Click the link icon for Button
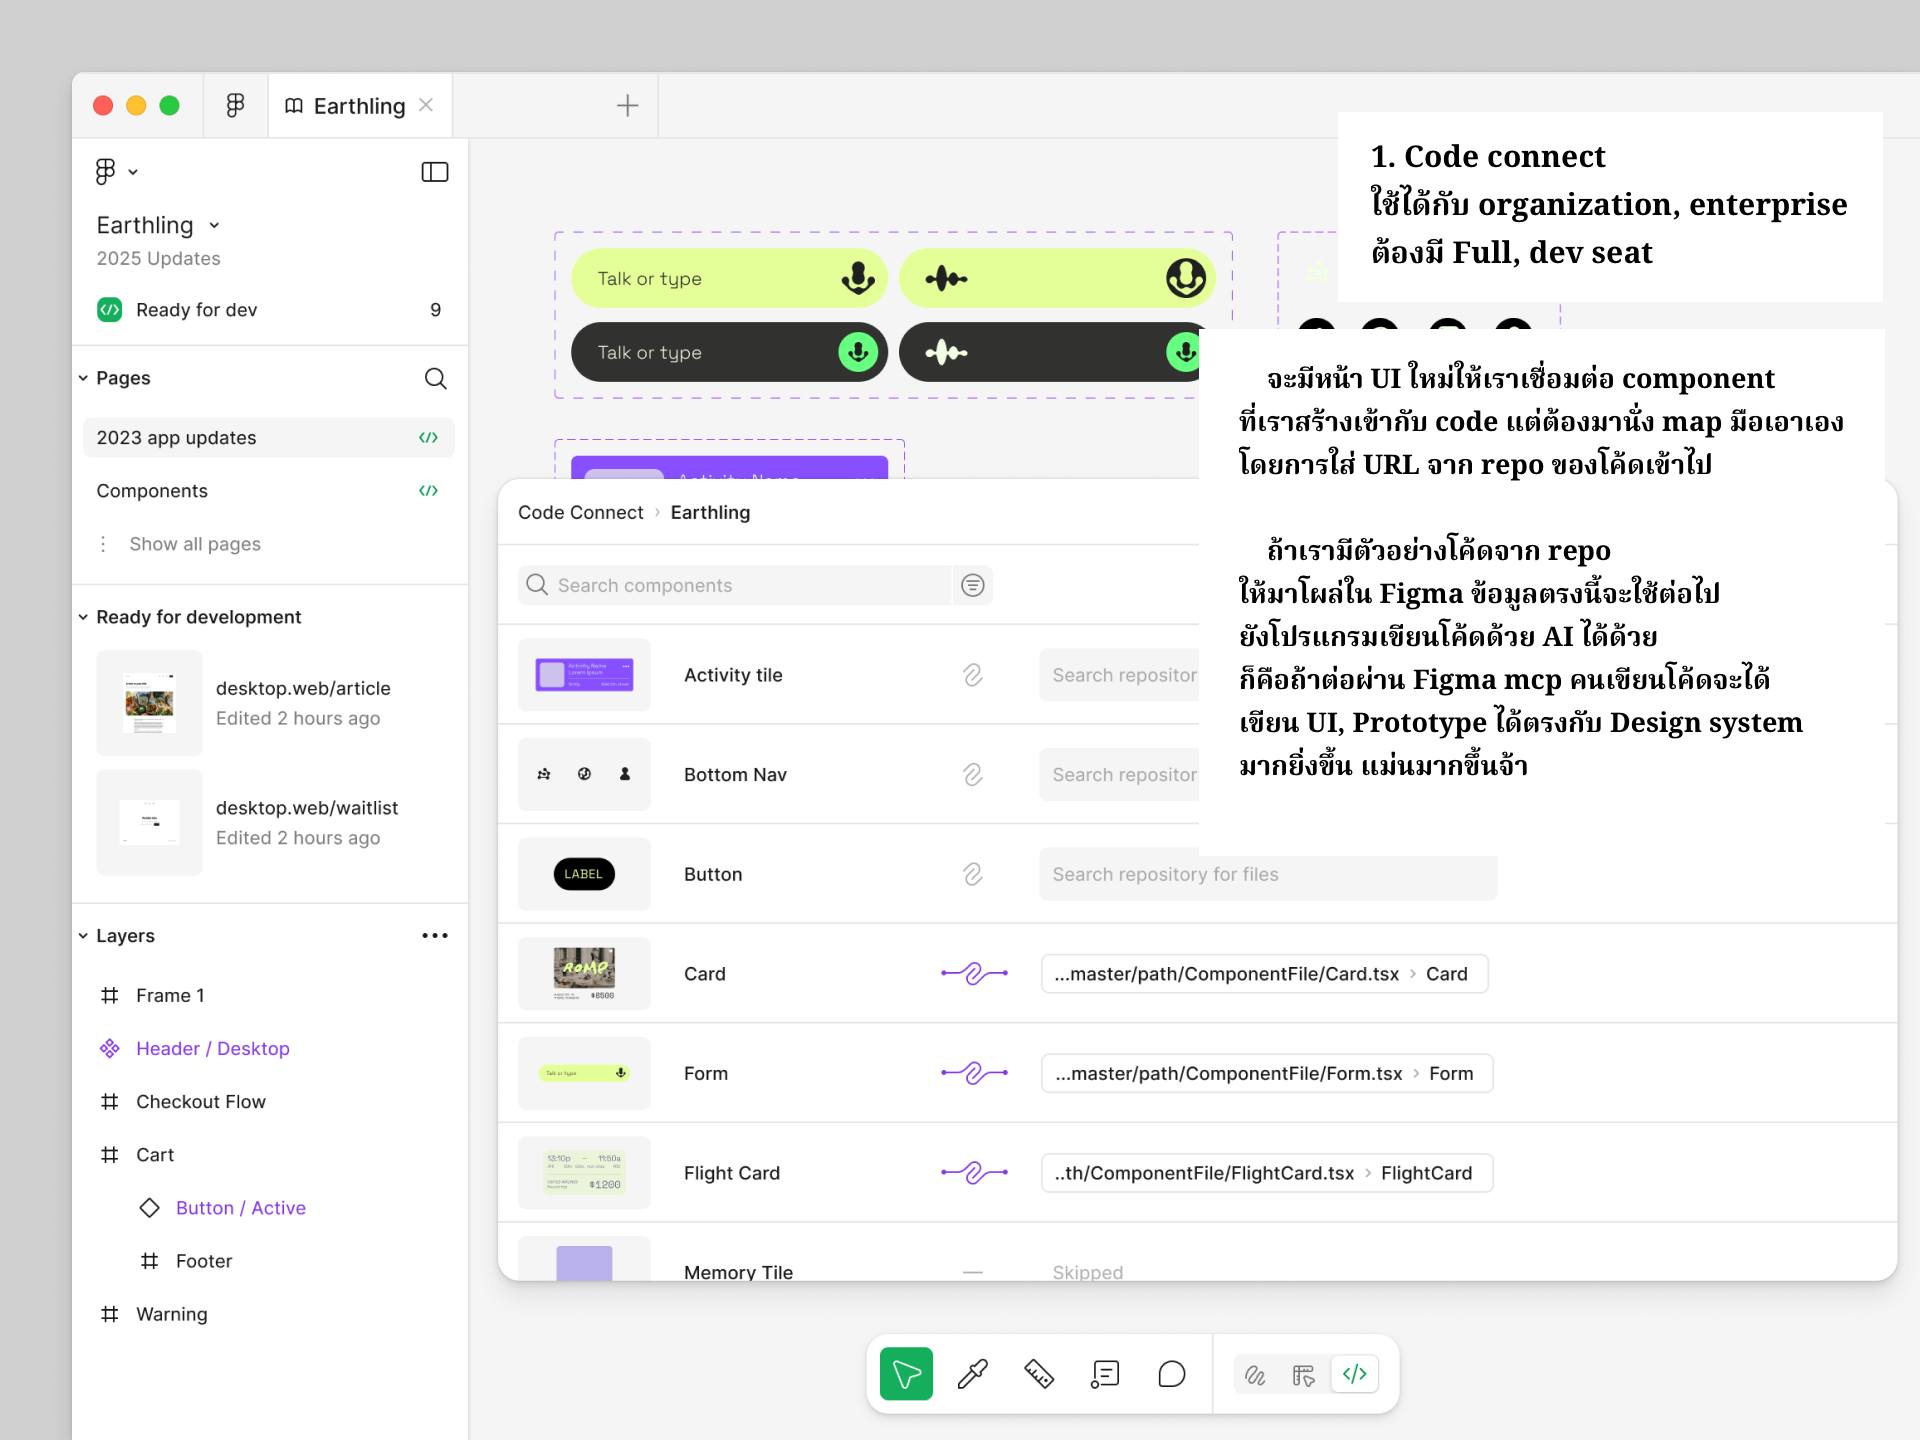The height and width of the screenshot is (1440, 1920). (973, 875)
